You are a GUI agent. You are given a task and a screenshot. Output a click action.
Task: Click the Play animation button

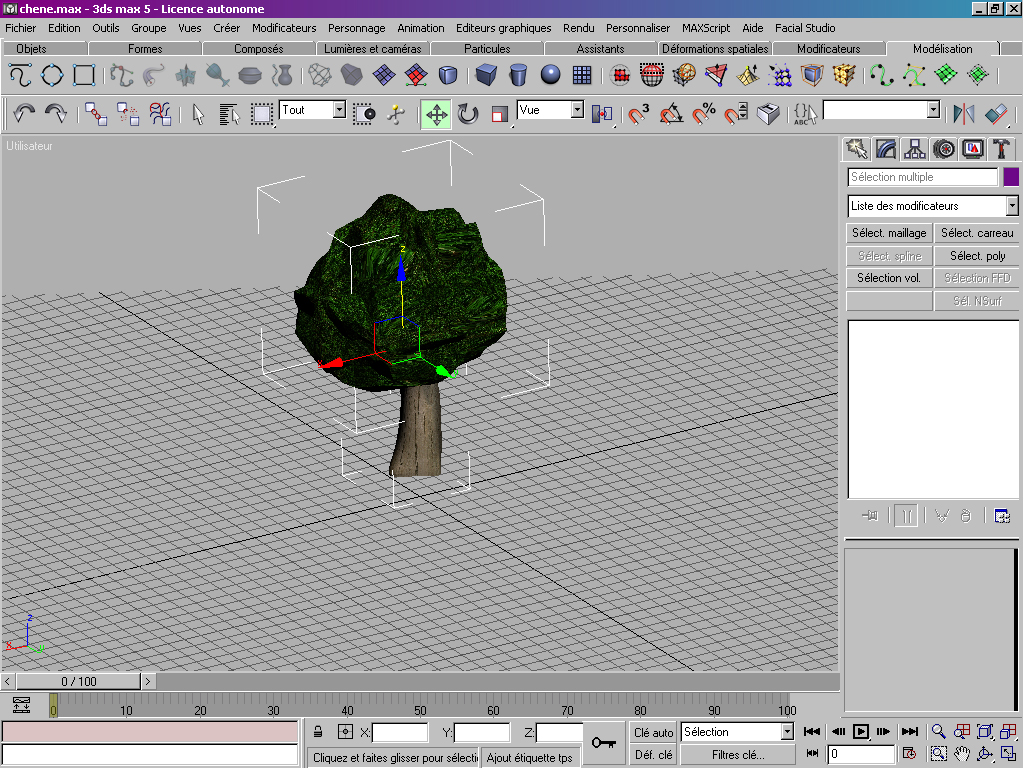[x=861, y=731]
